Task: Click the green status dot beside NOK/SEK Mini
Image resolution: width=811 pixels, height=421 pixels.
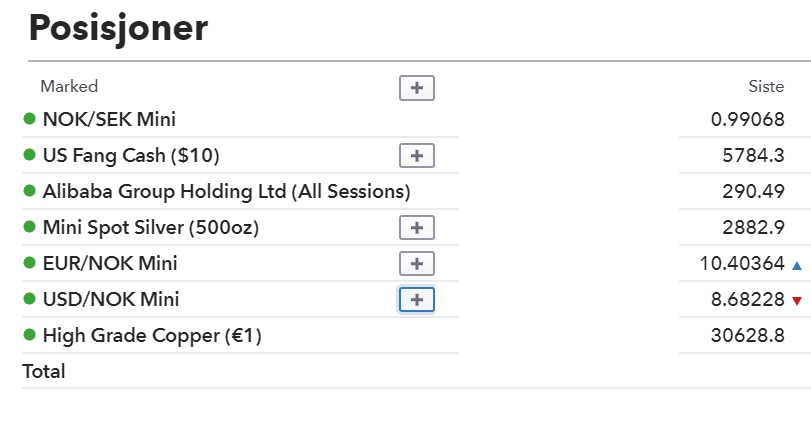Action: pos(29,119)
